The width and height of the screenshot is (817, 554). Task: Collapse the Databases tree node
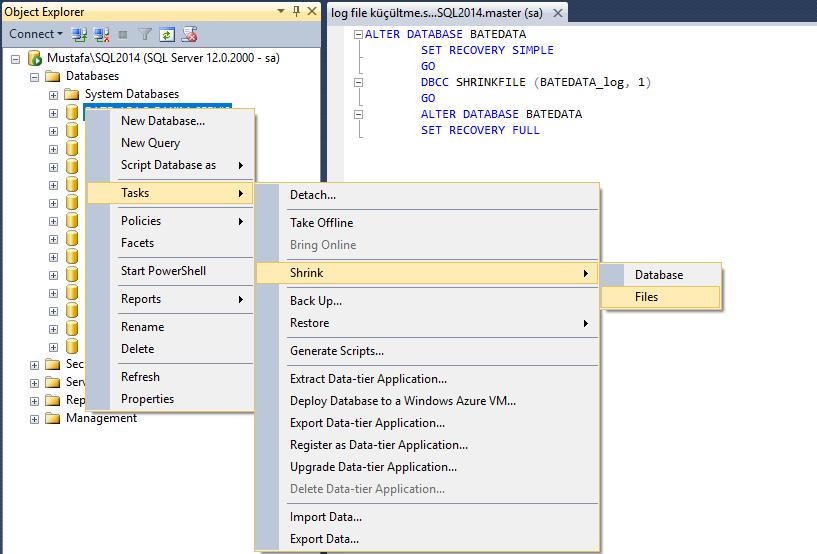[34, 76]
